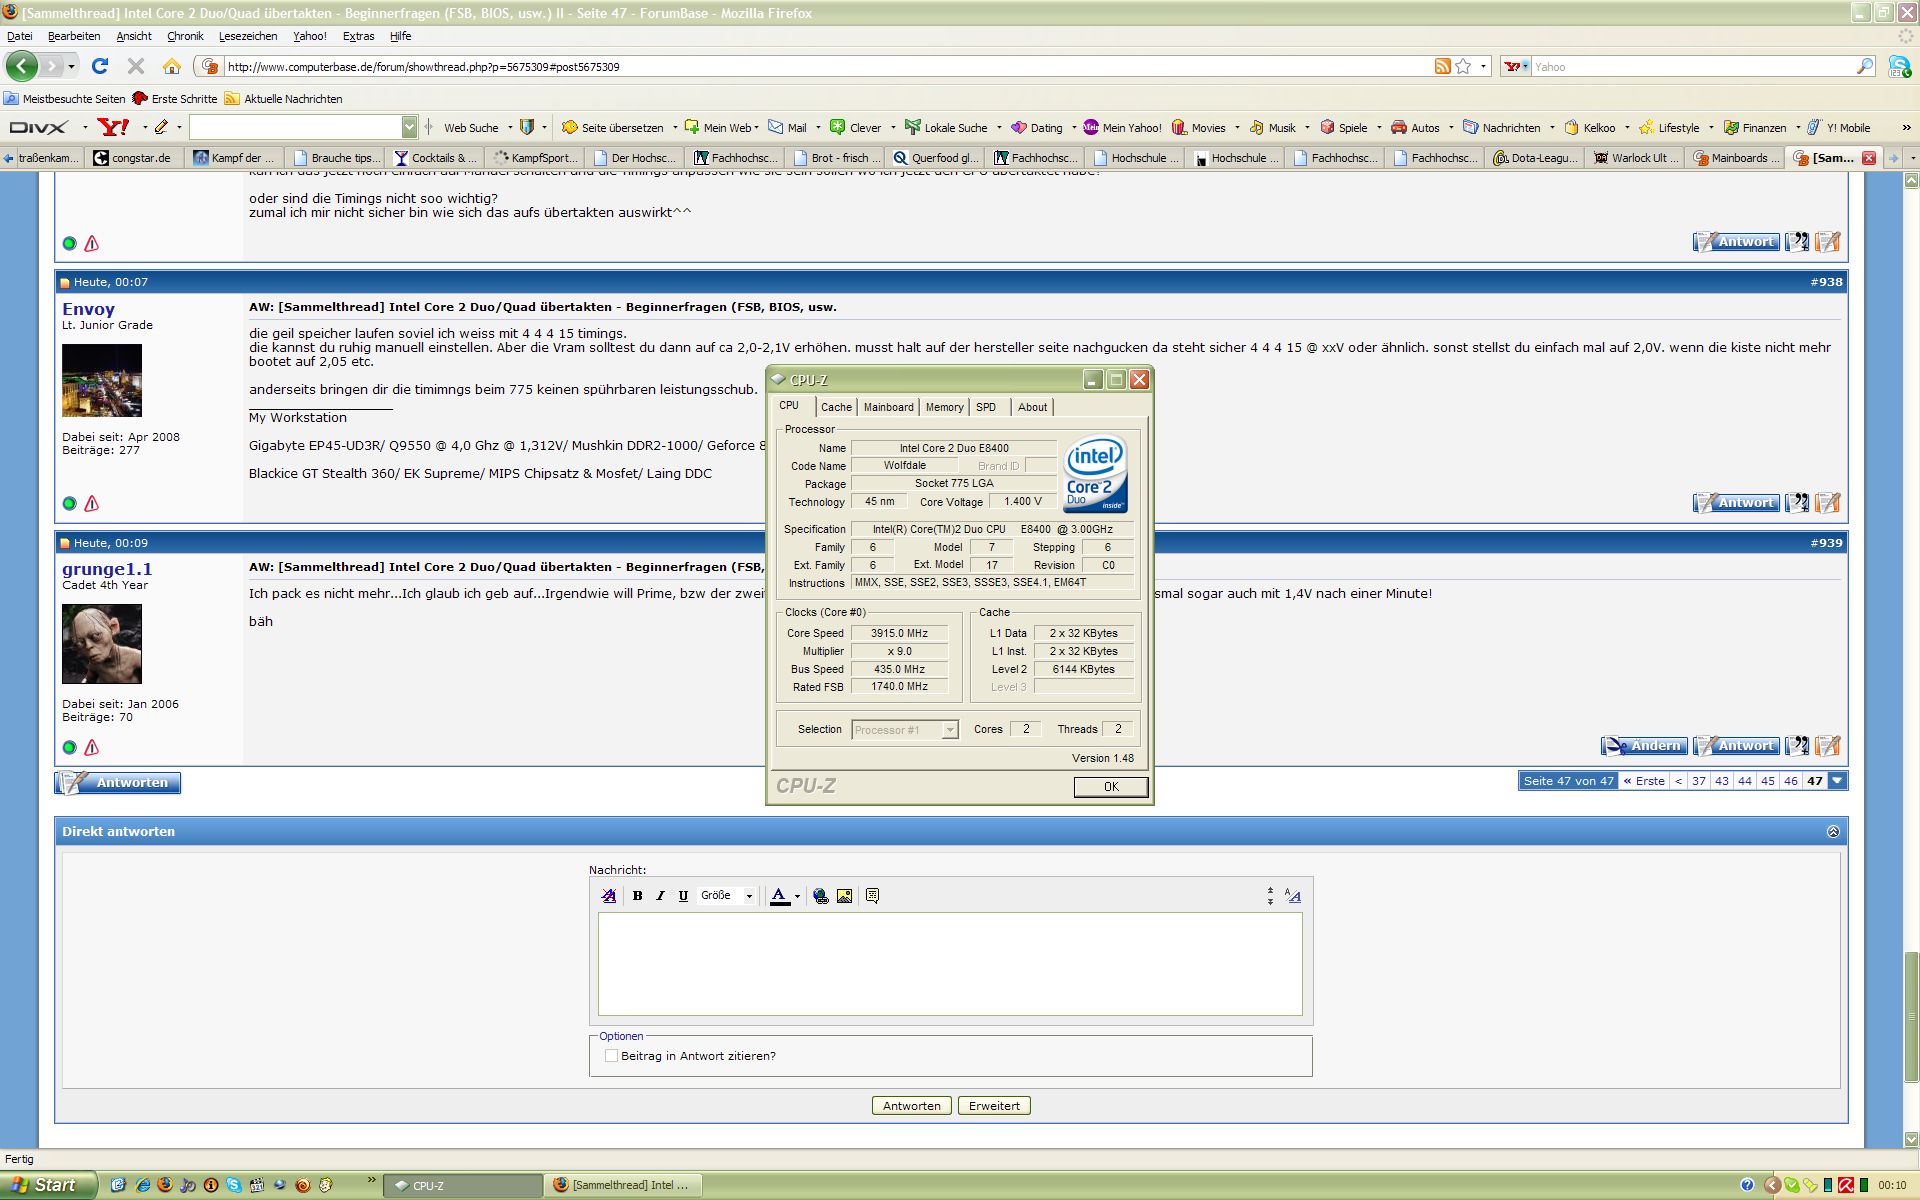
Task: Apply underline formatting in message editor
Action: (x=683, y=896)
